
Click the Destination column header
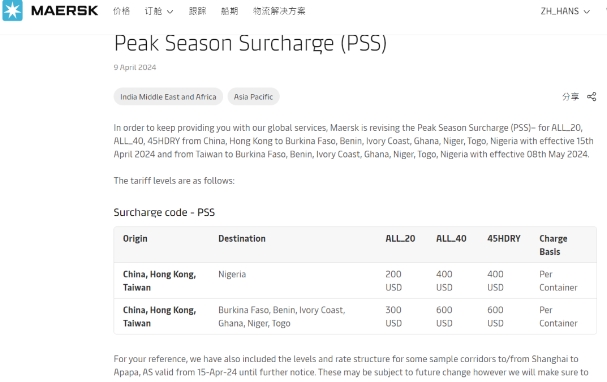pyautogui.click(x=242, y=238)
